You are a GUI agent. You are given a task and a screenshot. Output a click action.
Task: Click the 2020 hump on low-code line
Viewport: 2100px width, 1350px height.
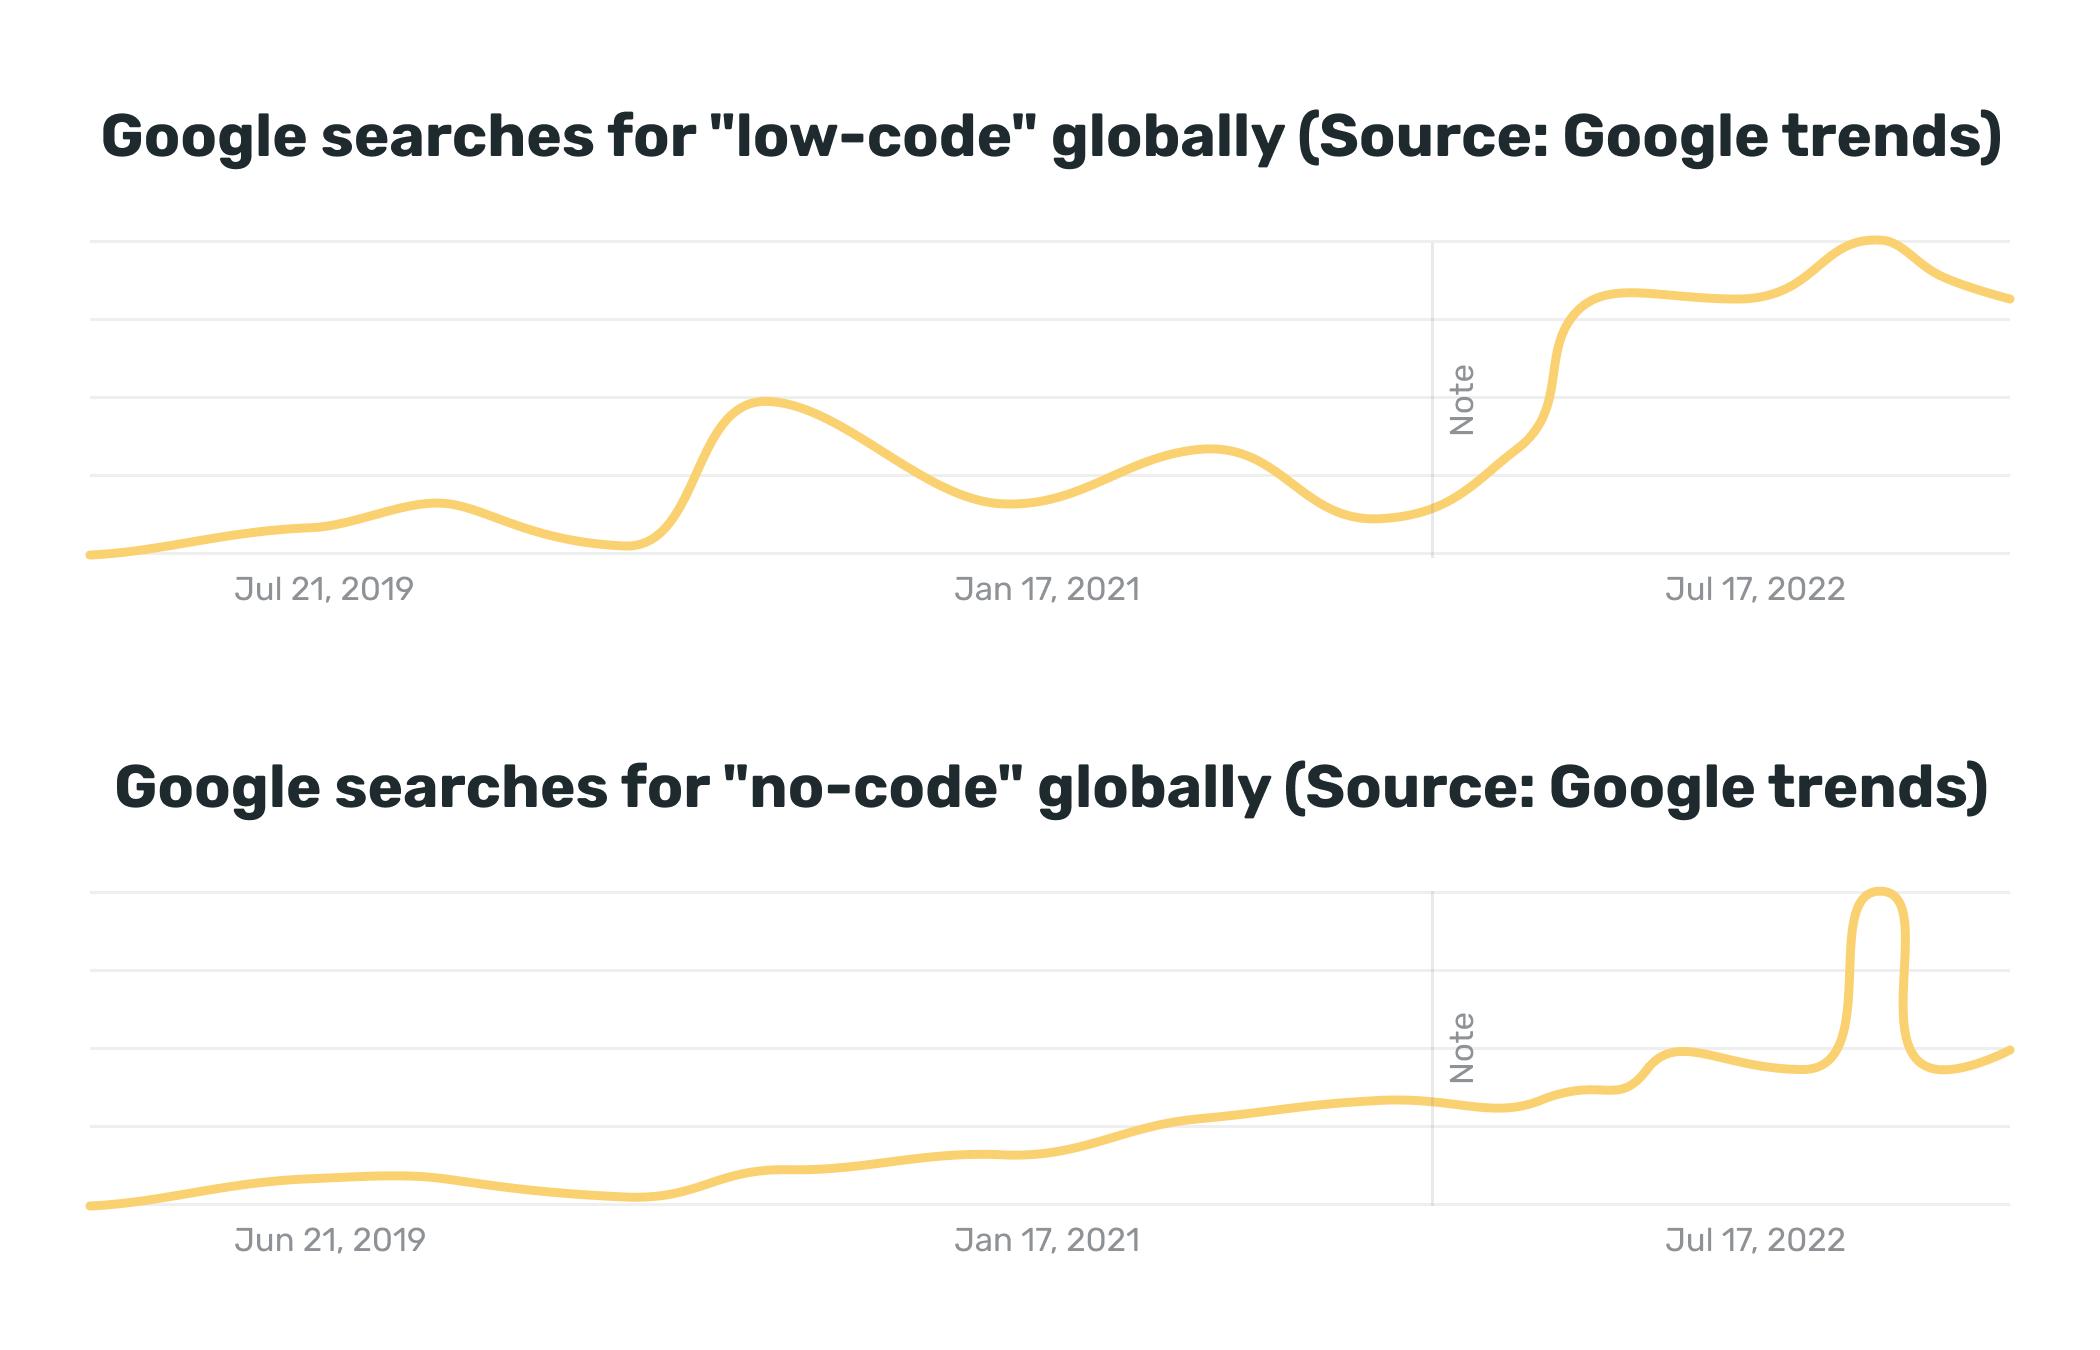tap(765, 401)
